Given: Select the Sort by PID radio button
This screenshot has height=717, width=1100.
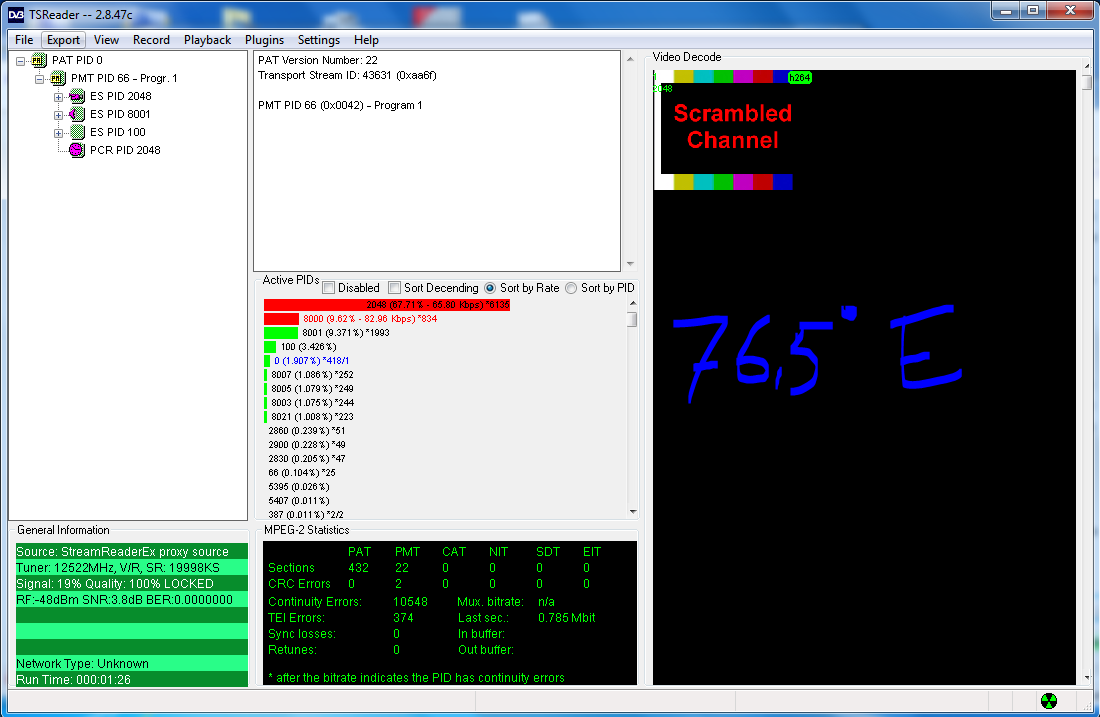Looking at the screenshot, I should [571, 288].
